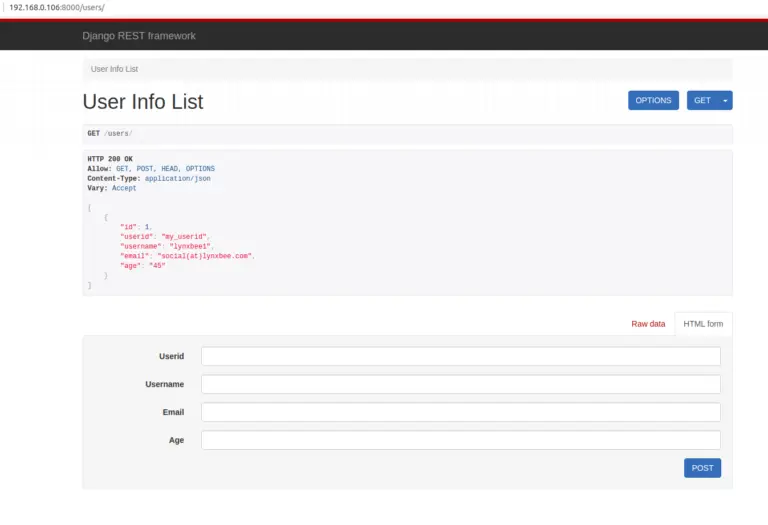Switch to the Raw data tab

(x=648, y=324)
